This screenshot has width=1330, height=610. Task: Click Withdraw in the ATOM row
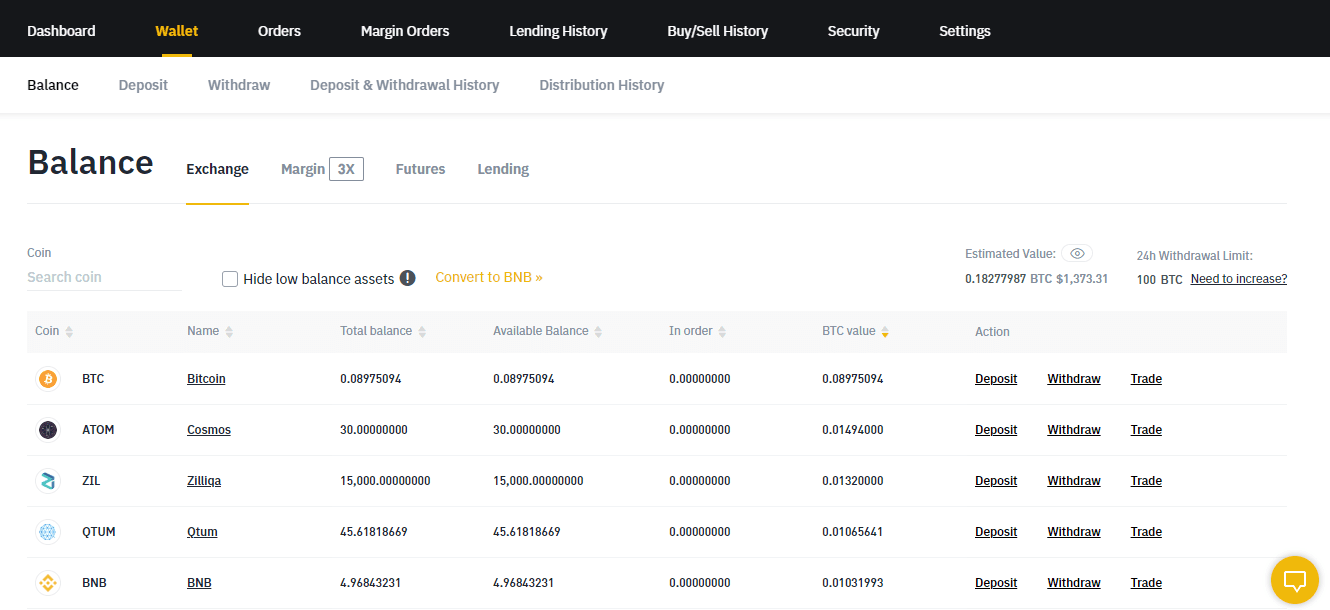coord(1074,430)
